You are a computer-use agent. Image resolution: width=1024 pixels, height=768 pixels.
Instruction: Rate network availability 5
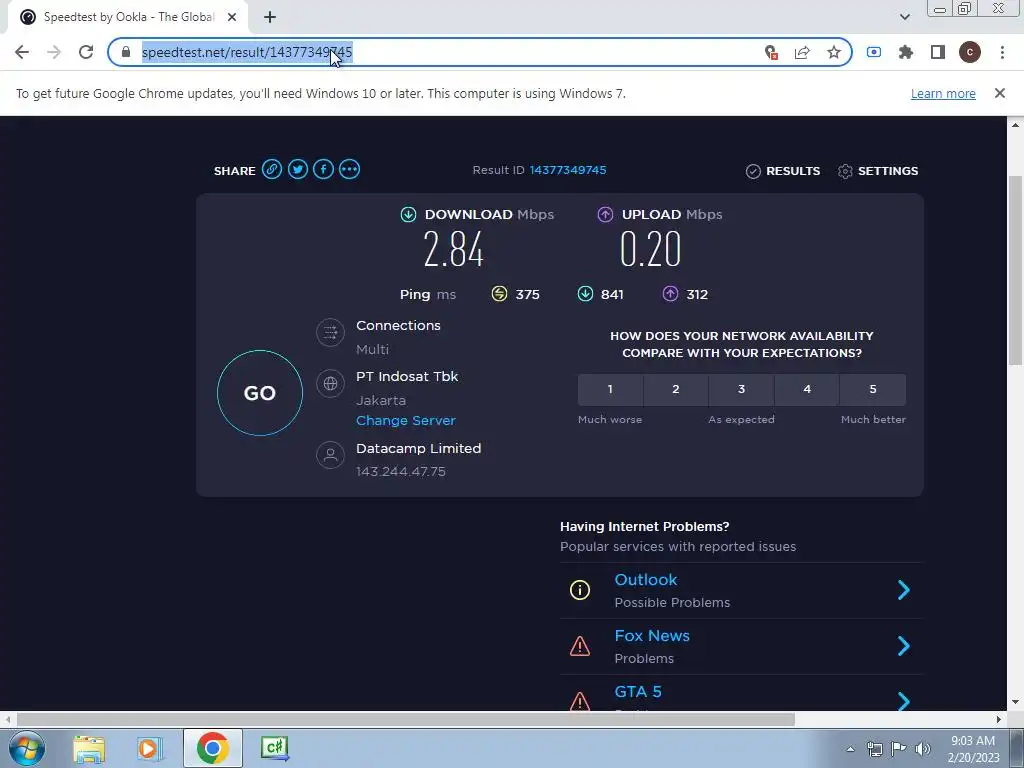[873, 390]
